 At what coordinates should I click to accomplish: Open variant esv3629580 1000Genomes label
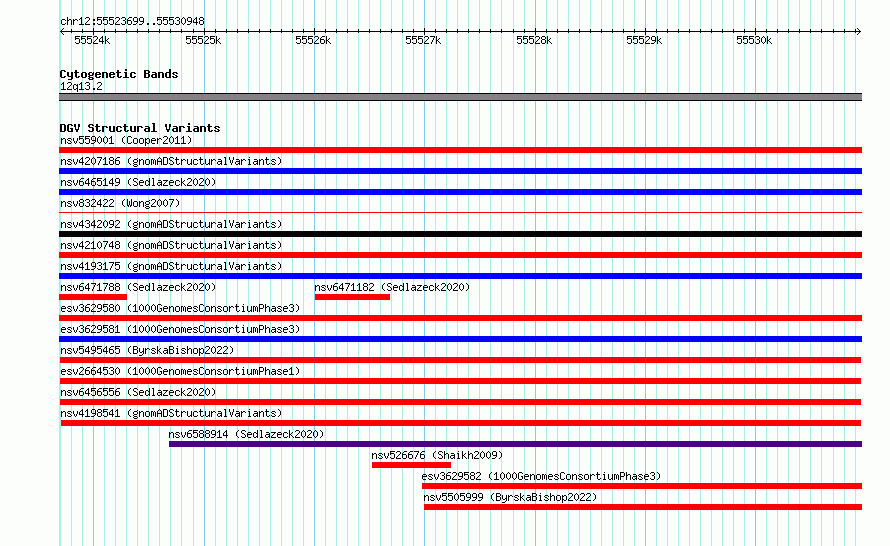tap(180, 308)
